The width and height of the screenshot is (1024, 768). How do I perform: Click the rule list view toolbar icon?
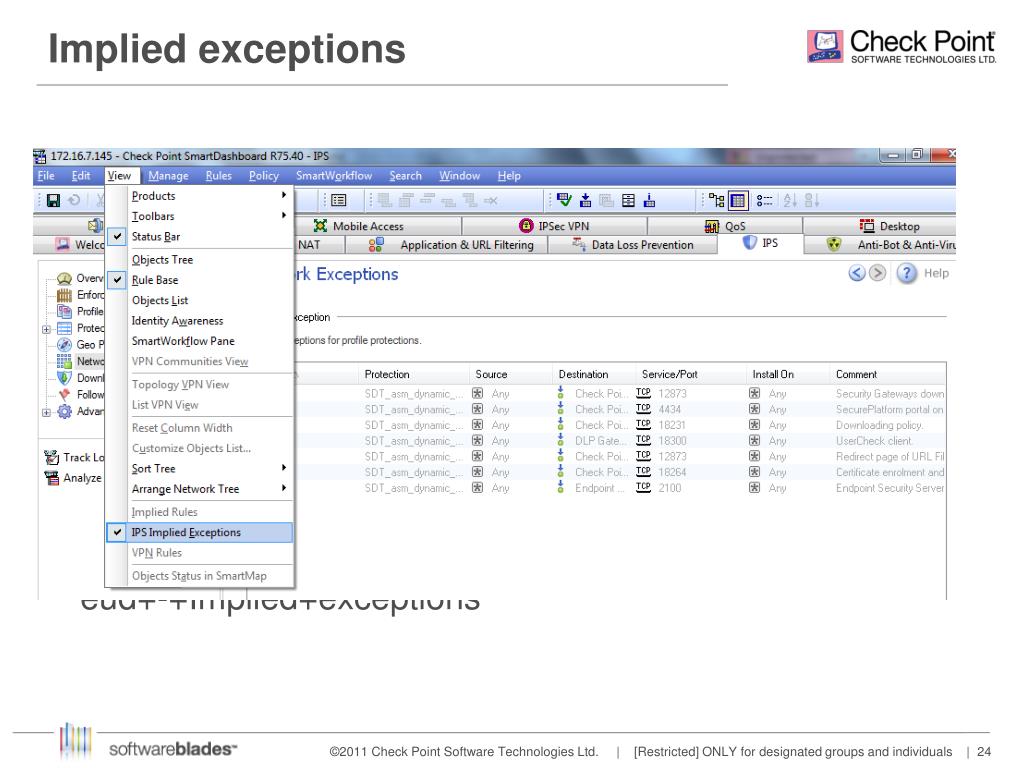[x=338, y=200]
